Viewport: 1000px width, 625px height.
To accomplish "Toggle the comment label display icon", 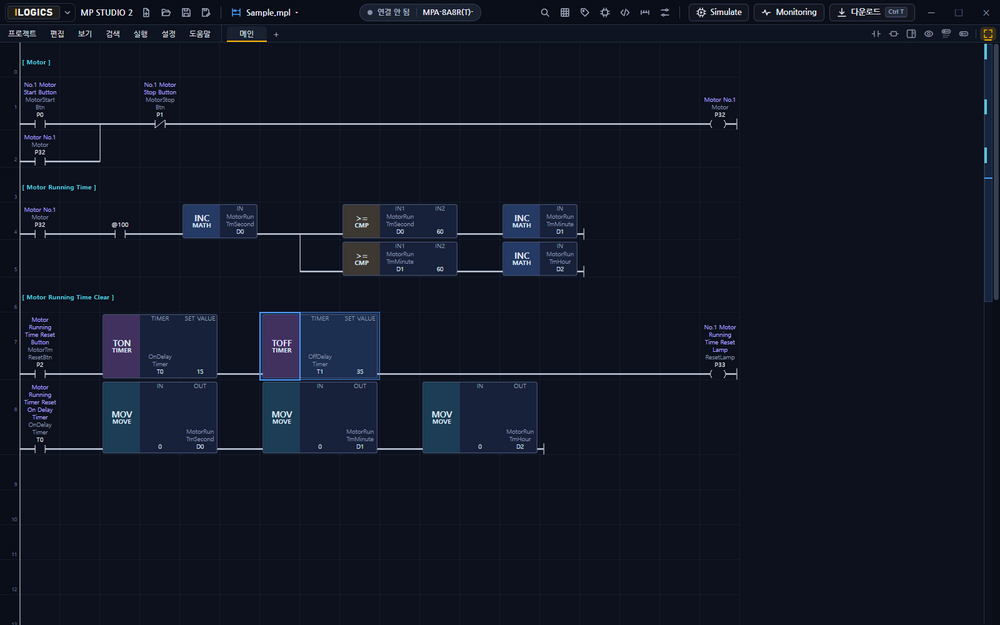I will point(946,34).
